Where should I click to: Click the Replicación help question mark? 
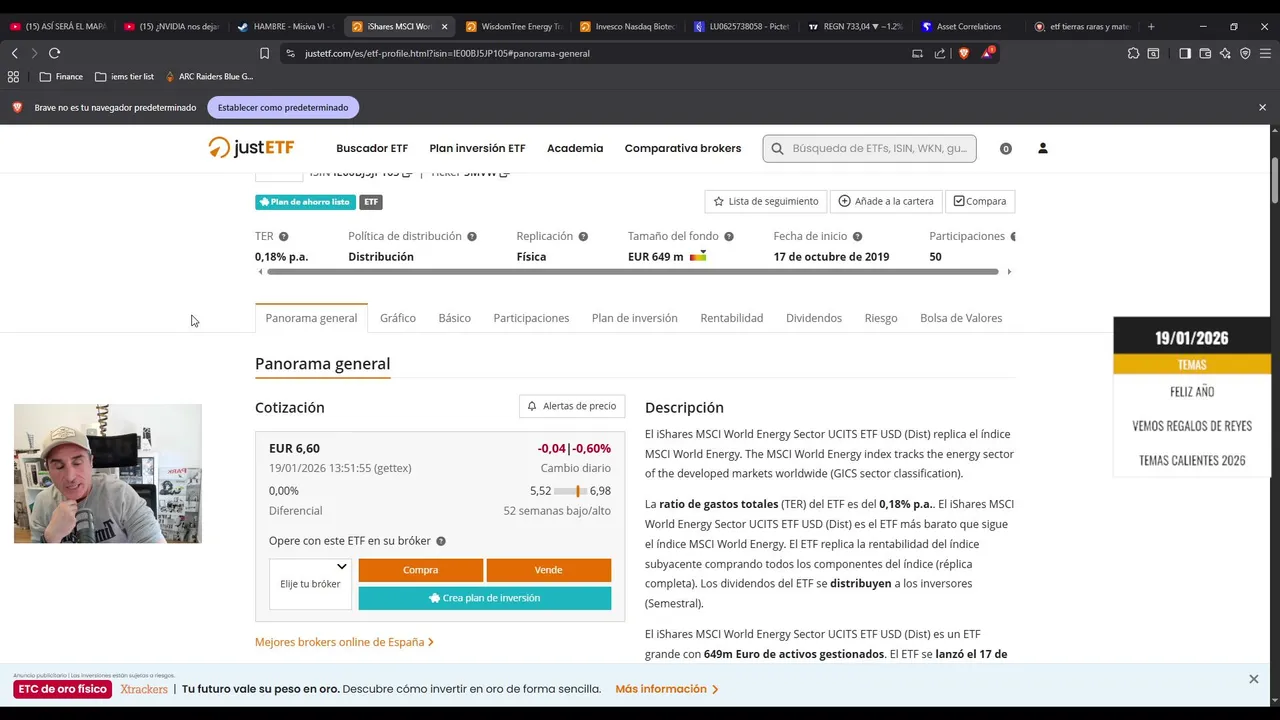pyautogui.click(x=583, y=237)
